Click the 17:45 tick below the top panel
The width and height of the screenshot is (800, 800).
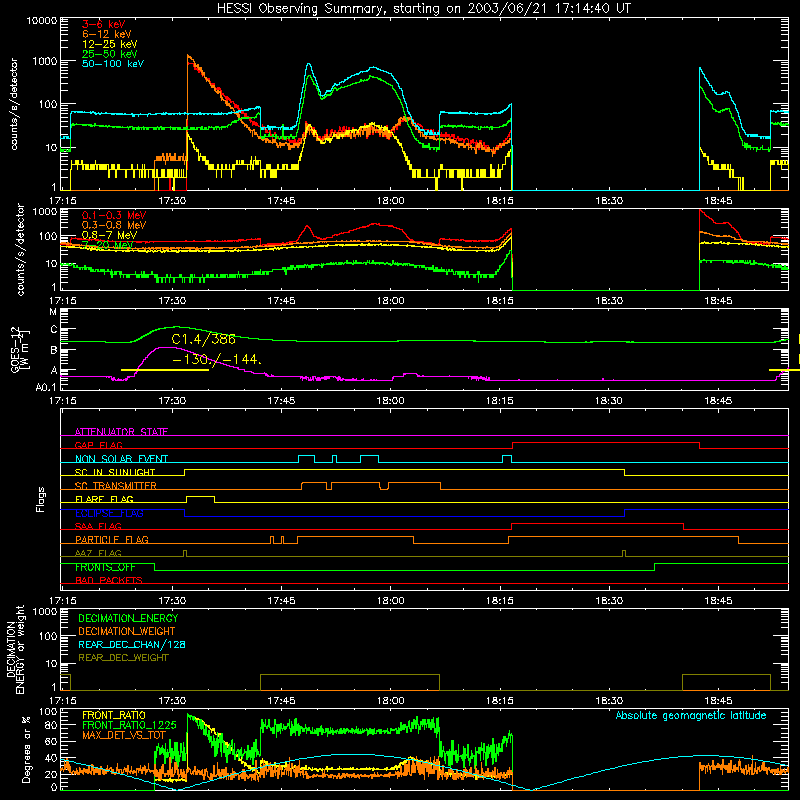[282, 201]
